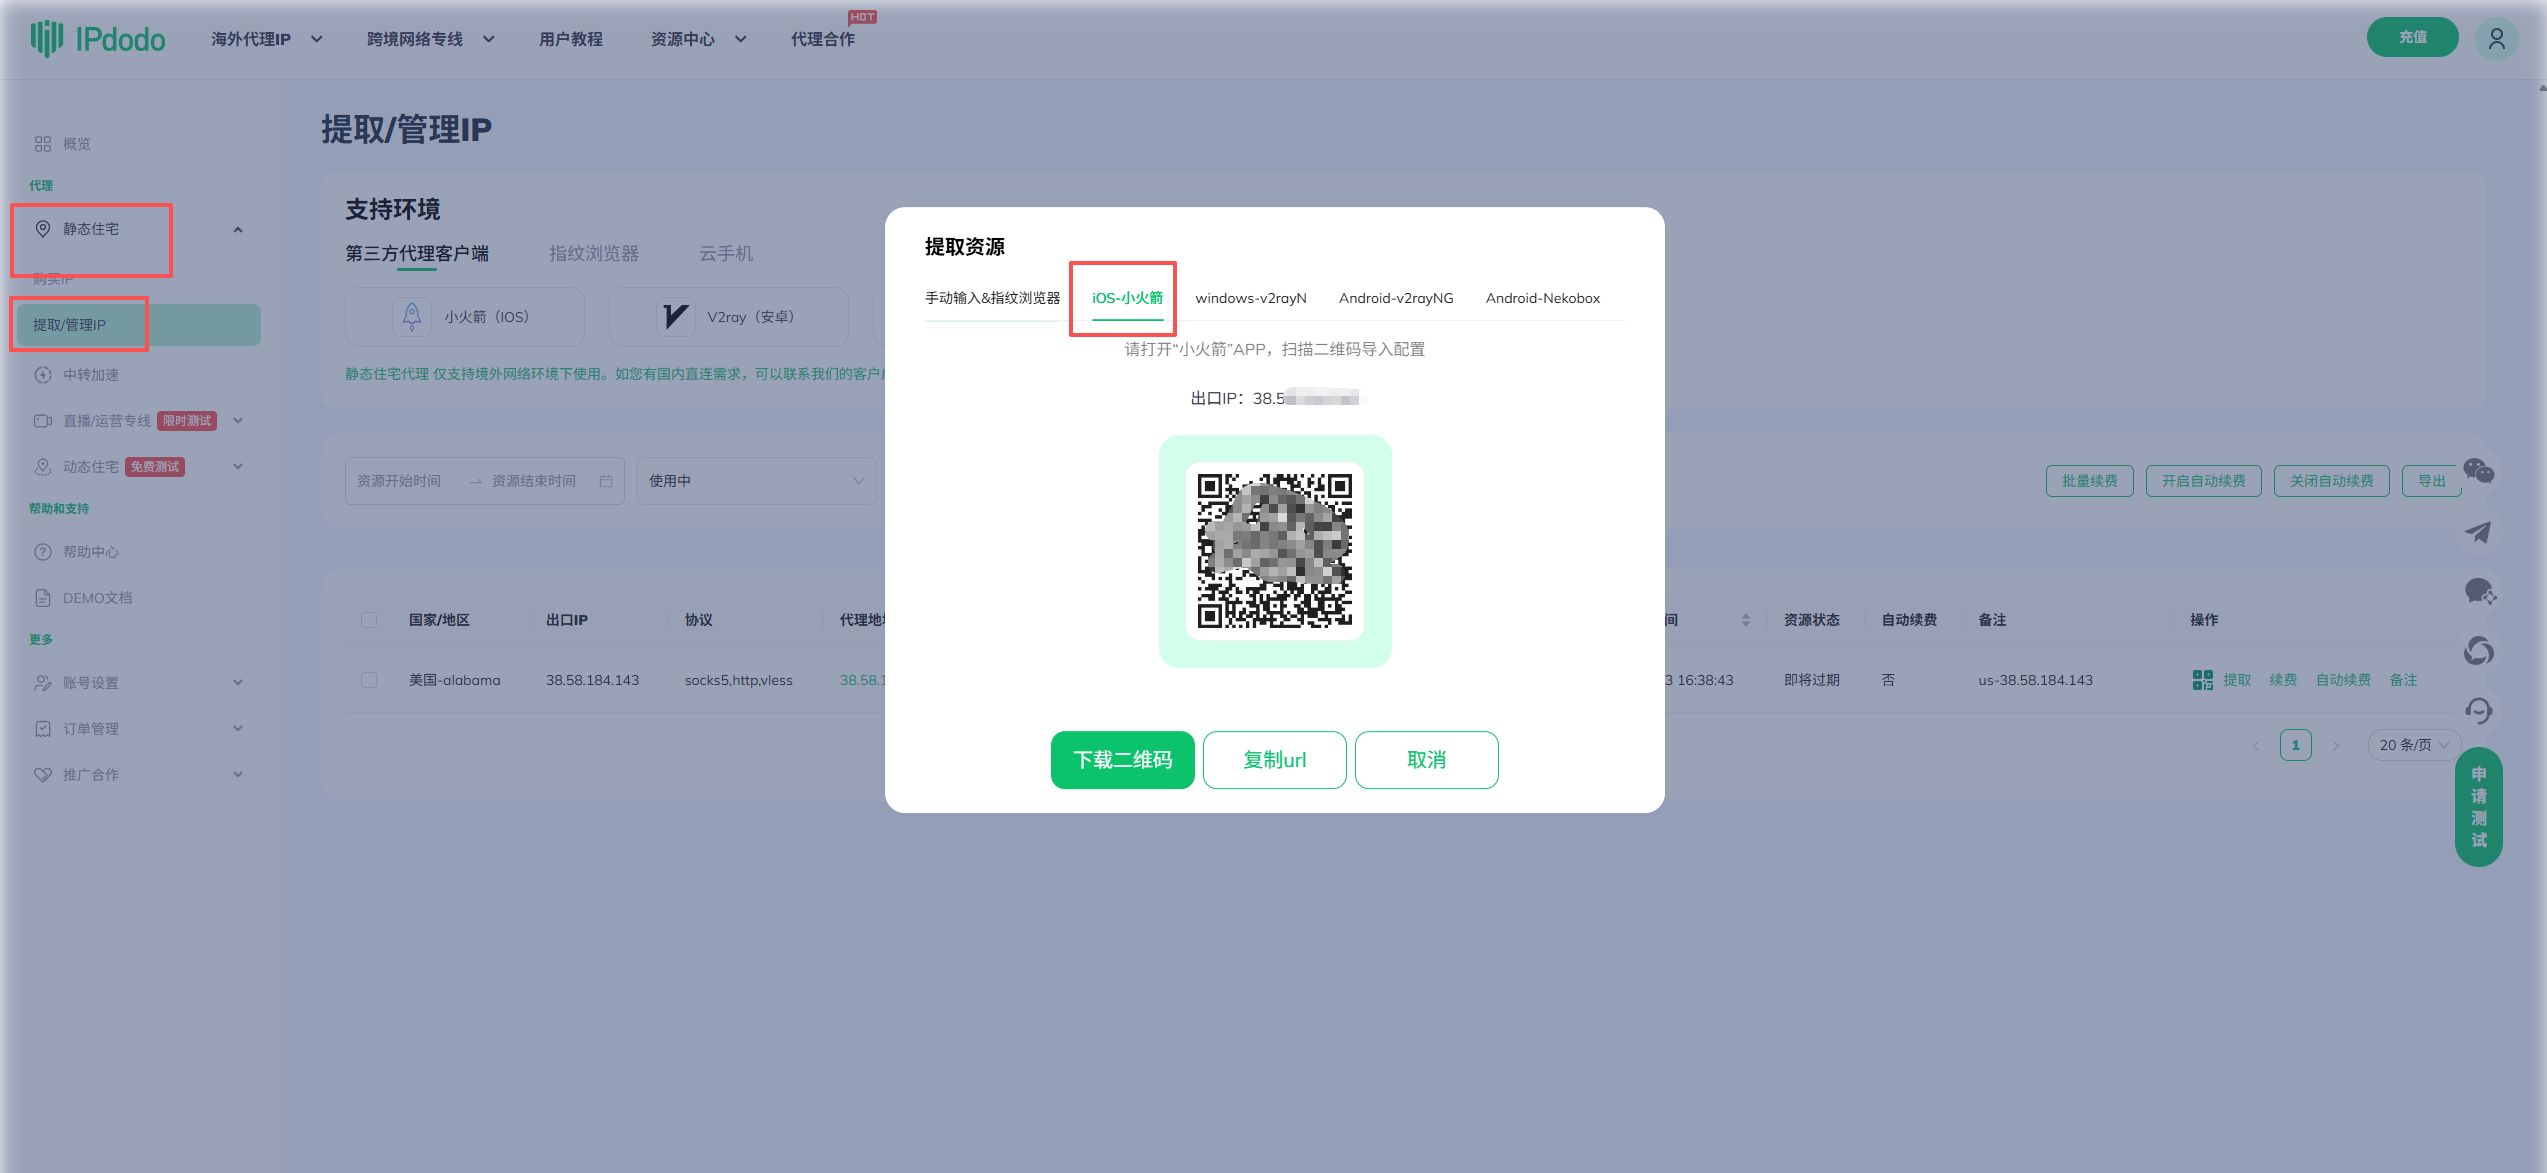Click the refresh swirl icon on right
The height and width of the screenshot is (1173, 2547).
(2478, 652)
